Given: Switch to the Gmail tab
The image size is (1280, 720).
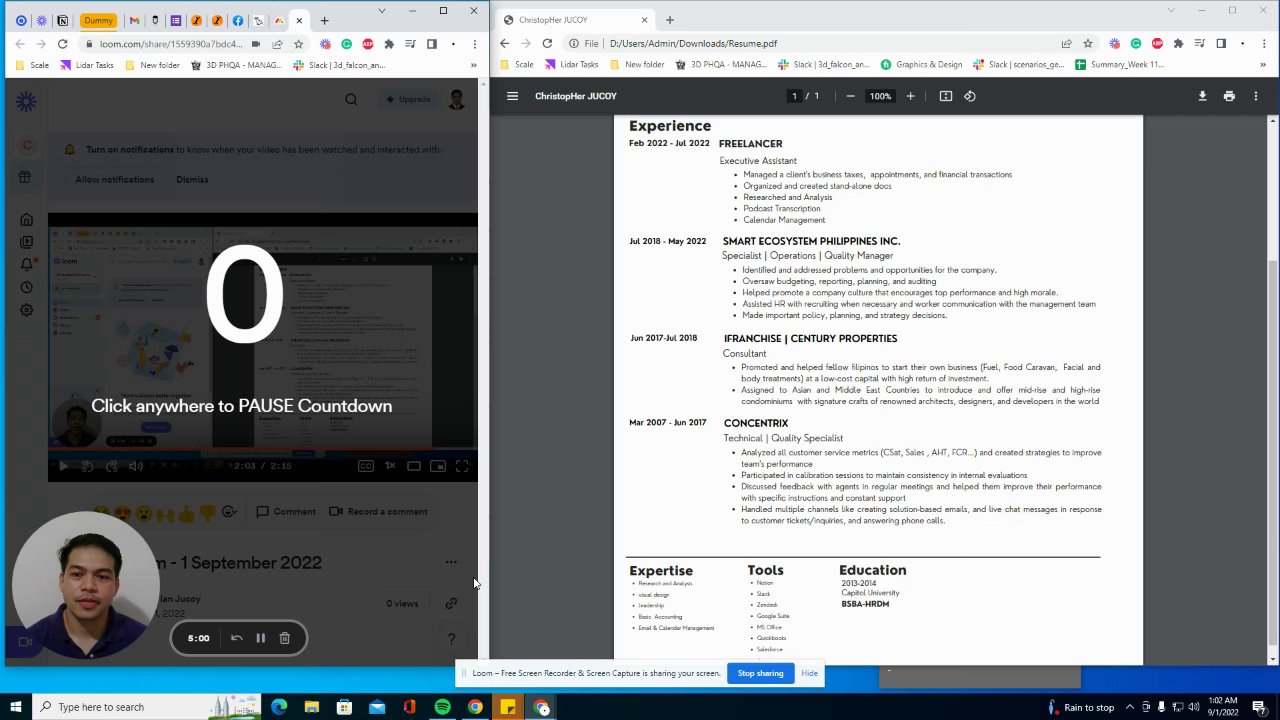Looking at the screenshot, I should 134,20.
